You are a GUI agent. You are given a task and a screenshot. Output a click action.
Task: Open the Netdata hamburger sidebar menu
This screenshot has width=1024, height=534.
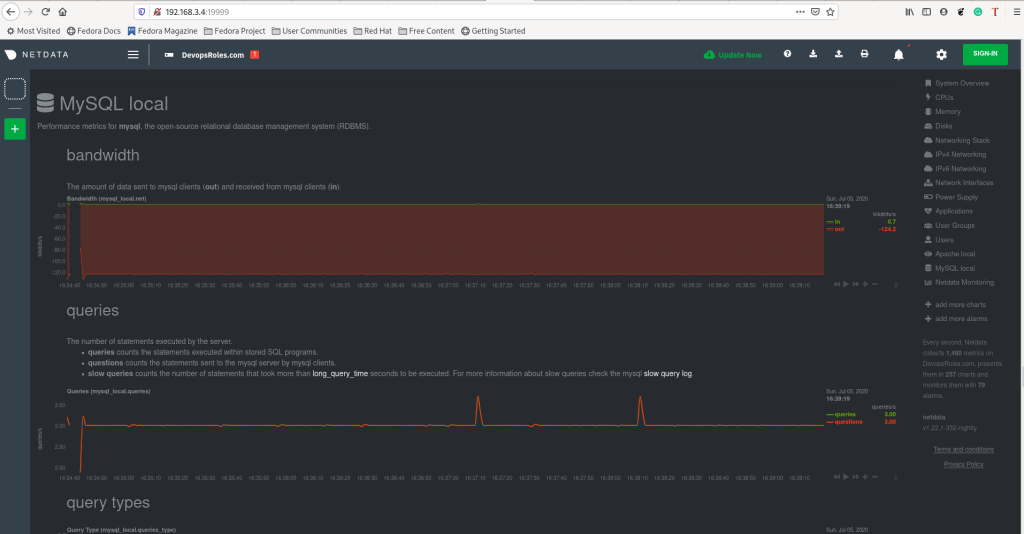(x=133, y=55)
